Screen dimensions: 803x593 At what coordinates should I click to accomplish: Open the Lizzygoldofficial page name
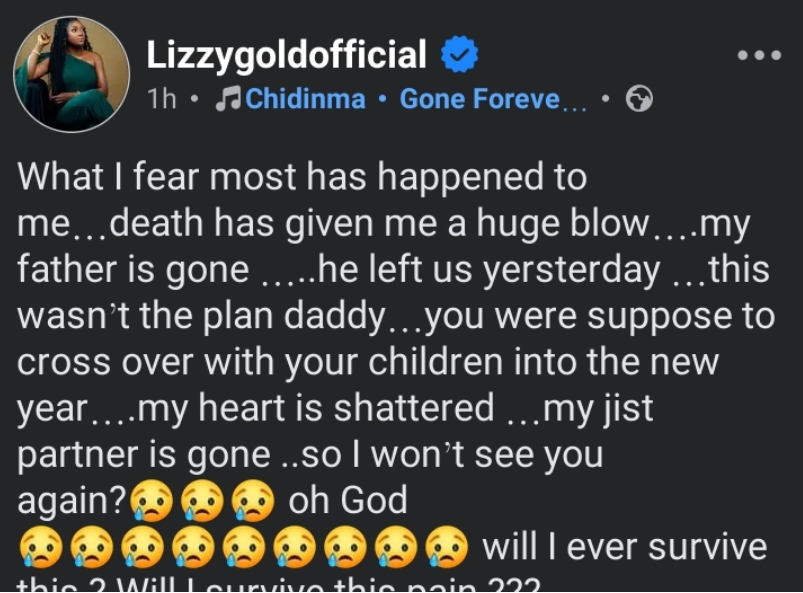coord(287,55)
